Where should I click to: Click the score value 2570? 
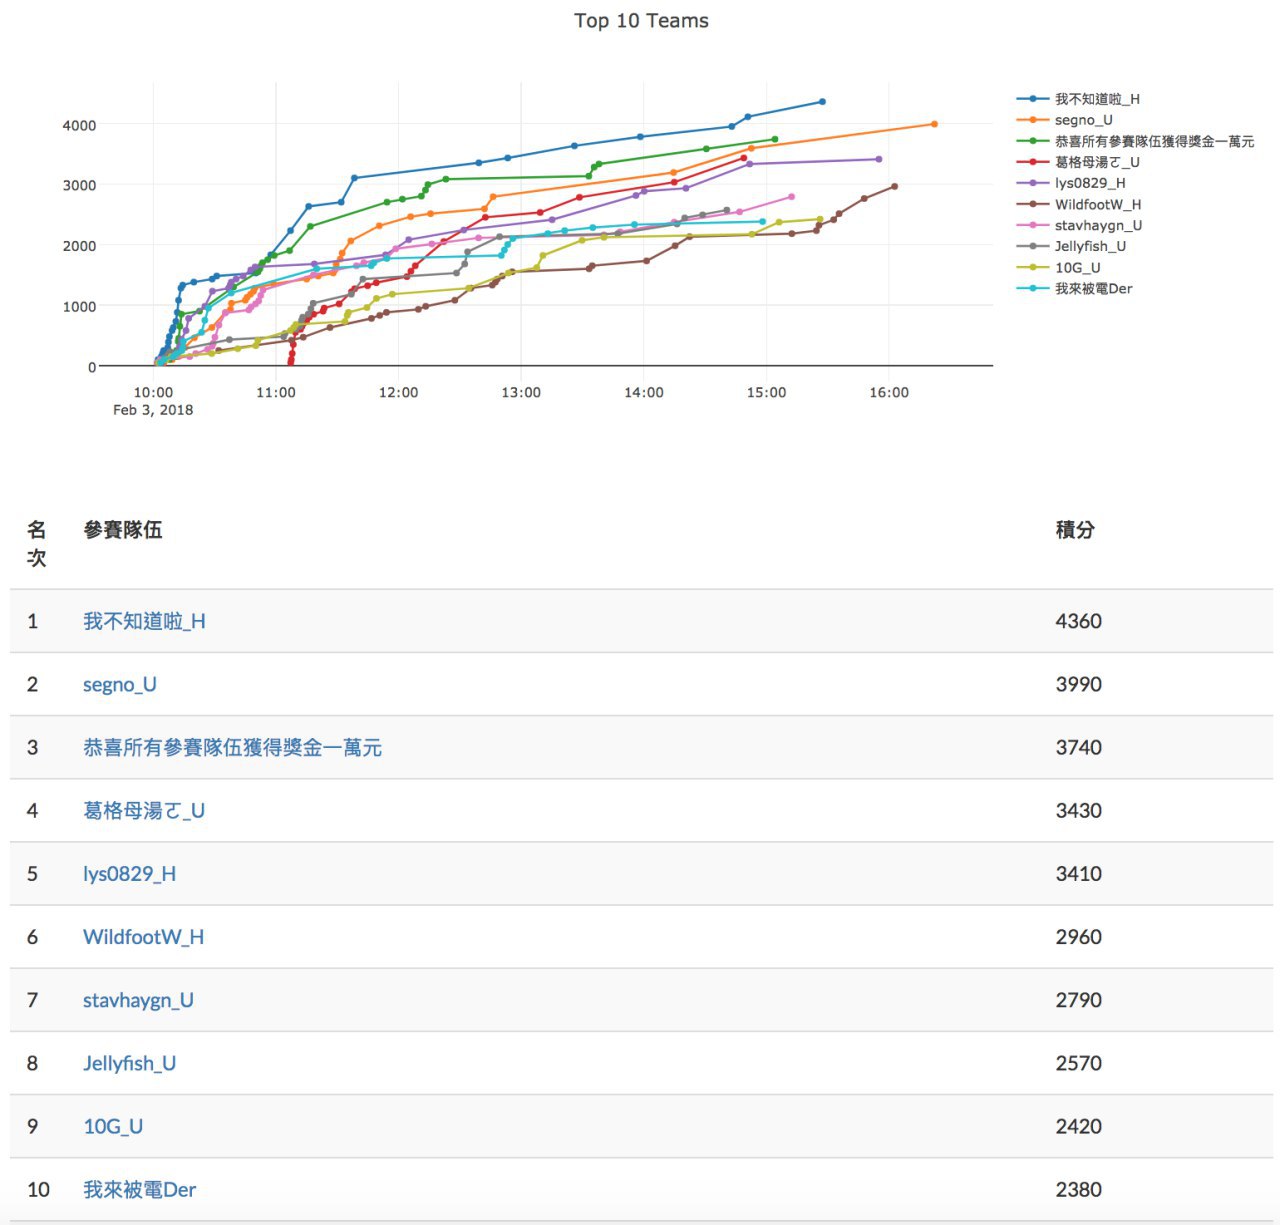(1079, 1063)
